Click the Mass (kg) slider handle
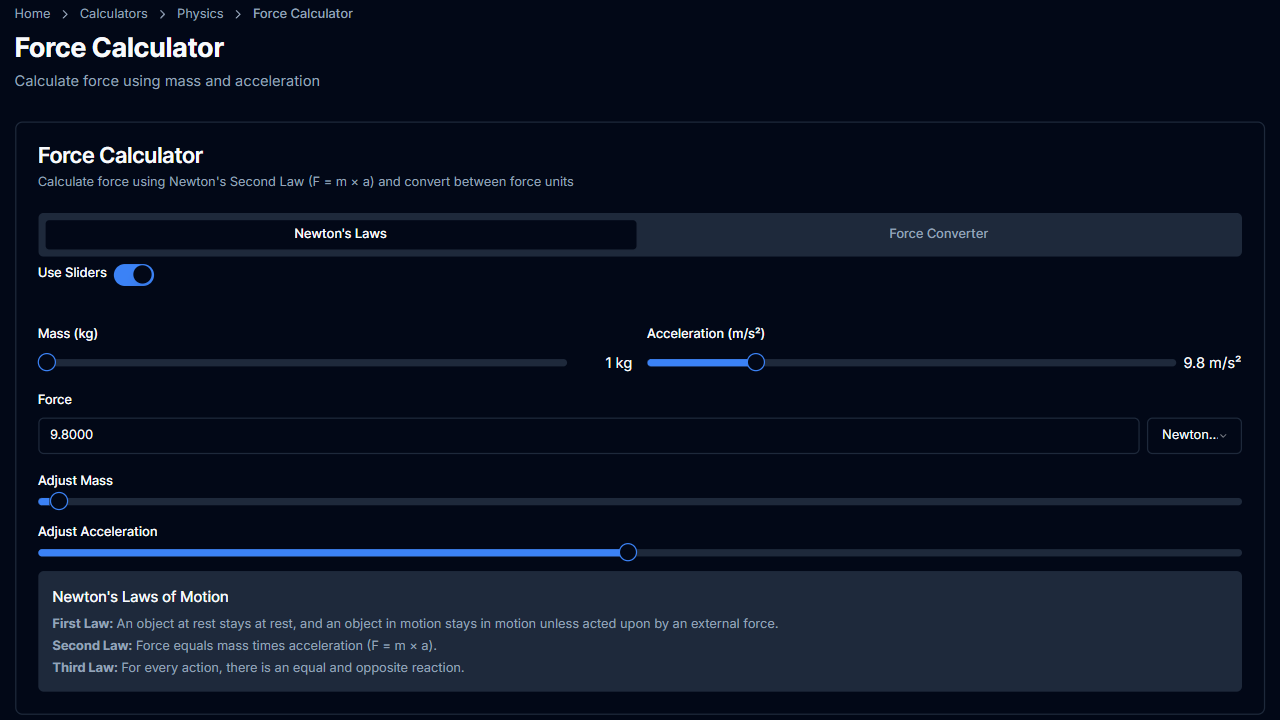The image size is (1280, 720). 46,362
